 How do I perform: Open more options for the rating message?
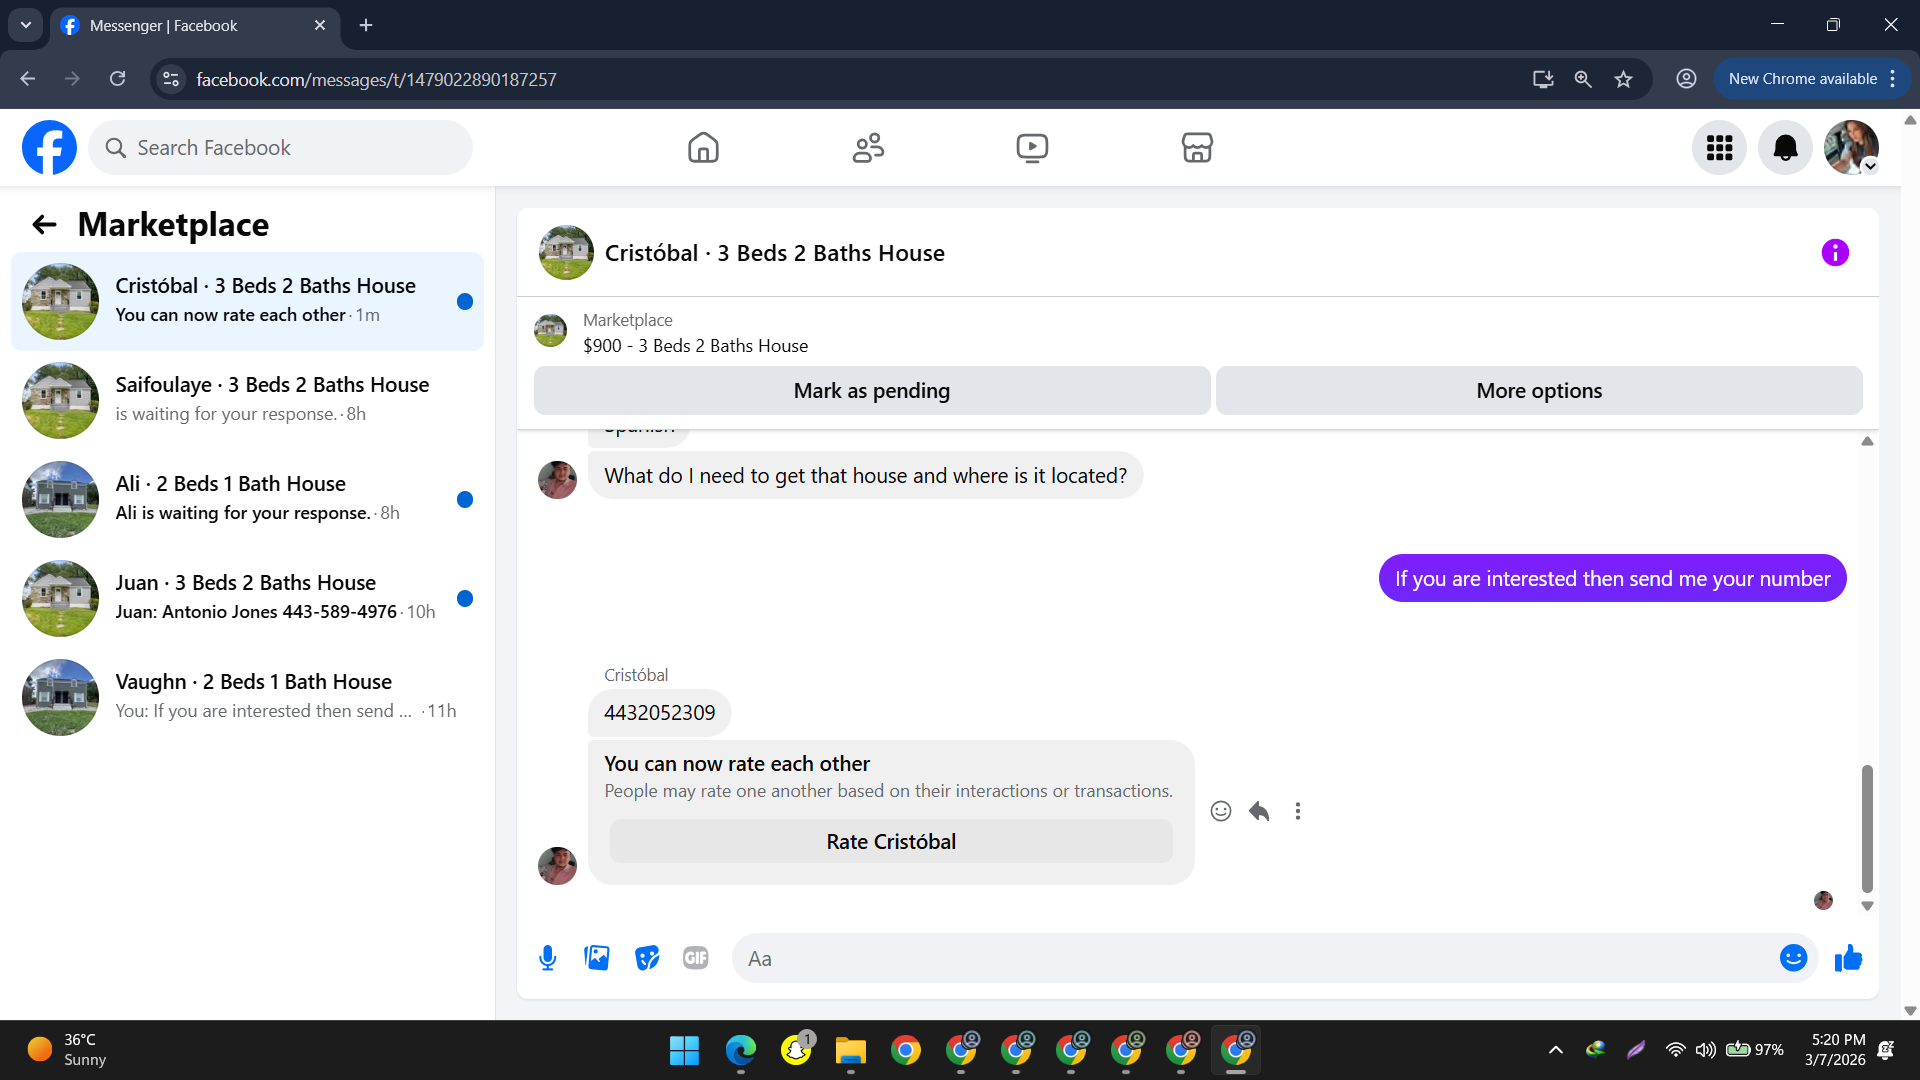coord(1298,811)
